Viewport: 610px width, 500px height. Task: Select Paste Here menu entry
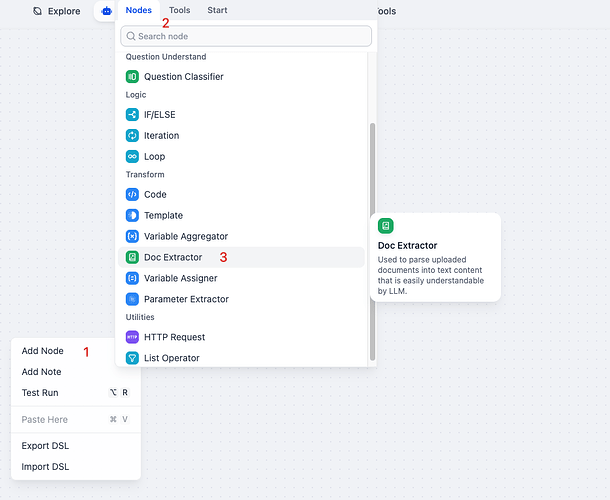[x=76, y=419]
